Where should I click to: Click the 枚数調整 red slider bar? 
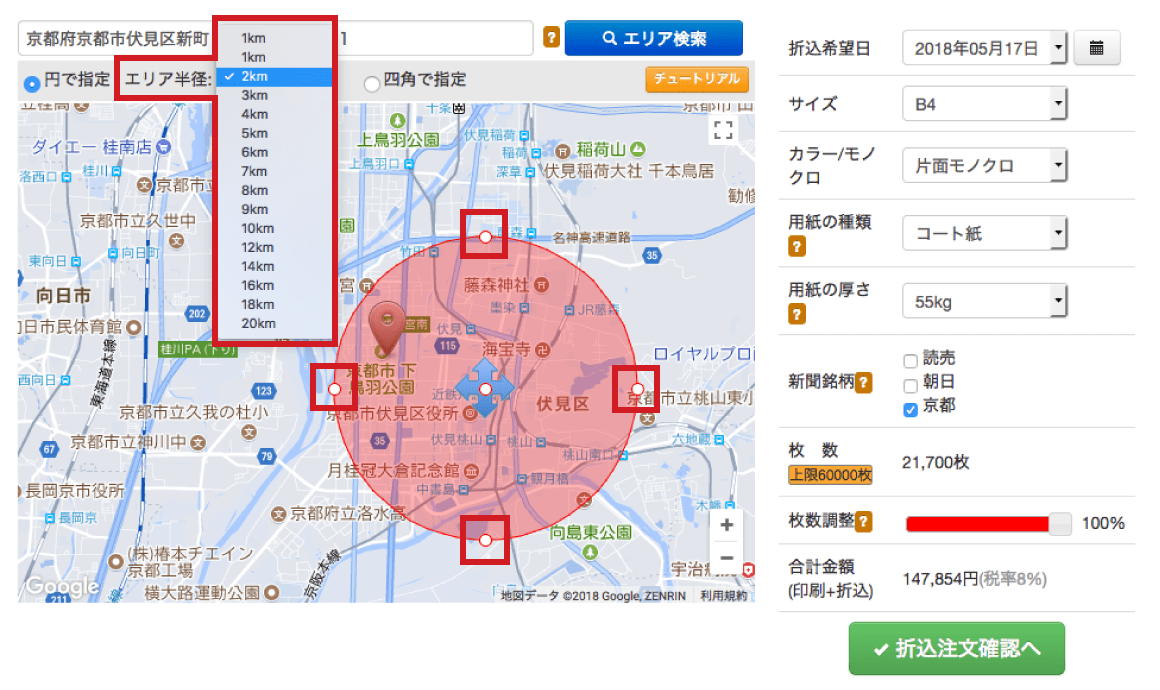coord(977,524)
